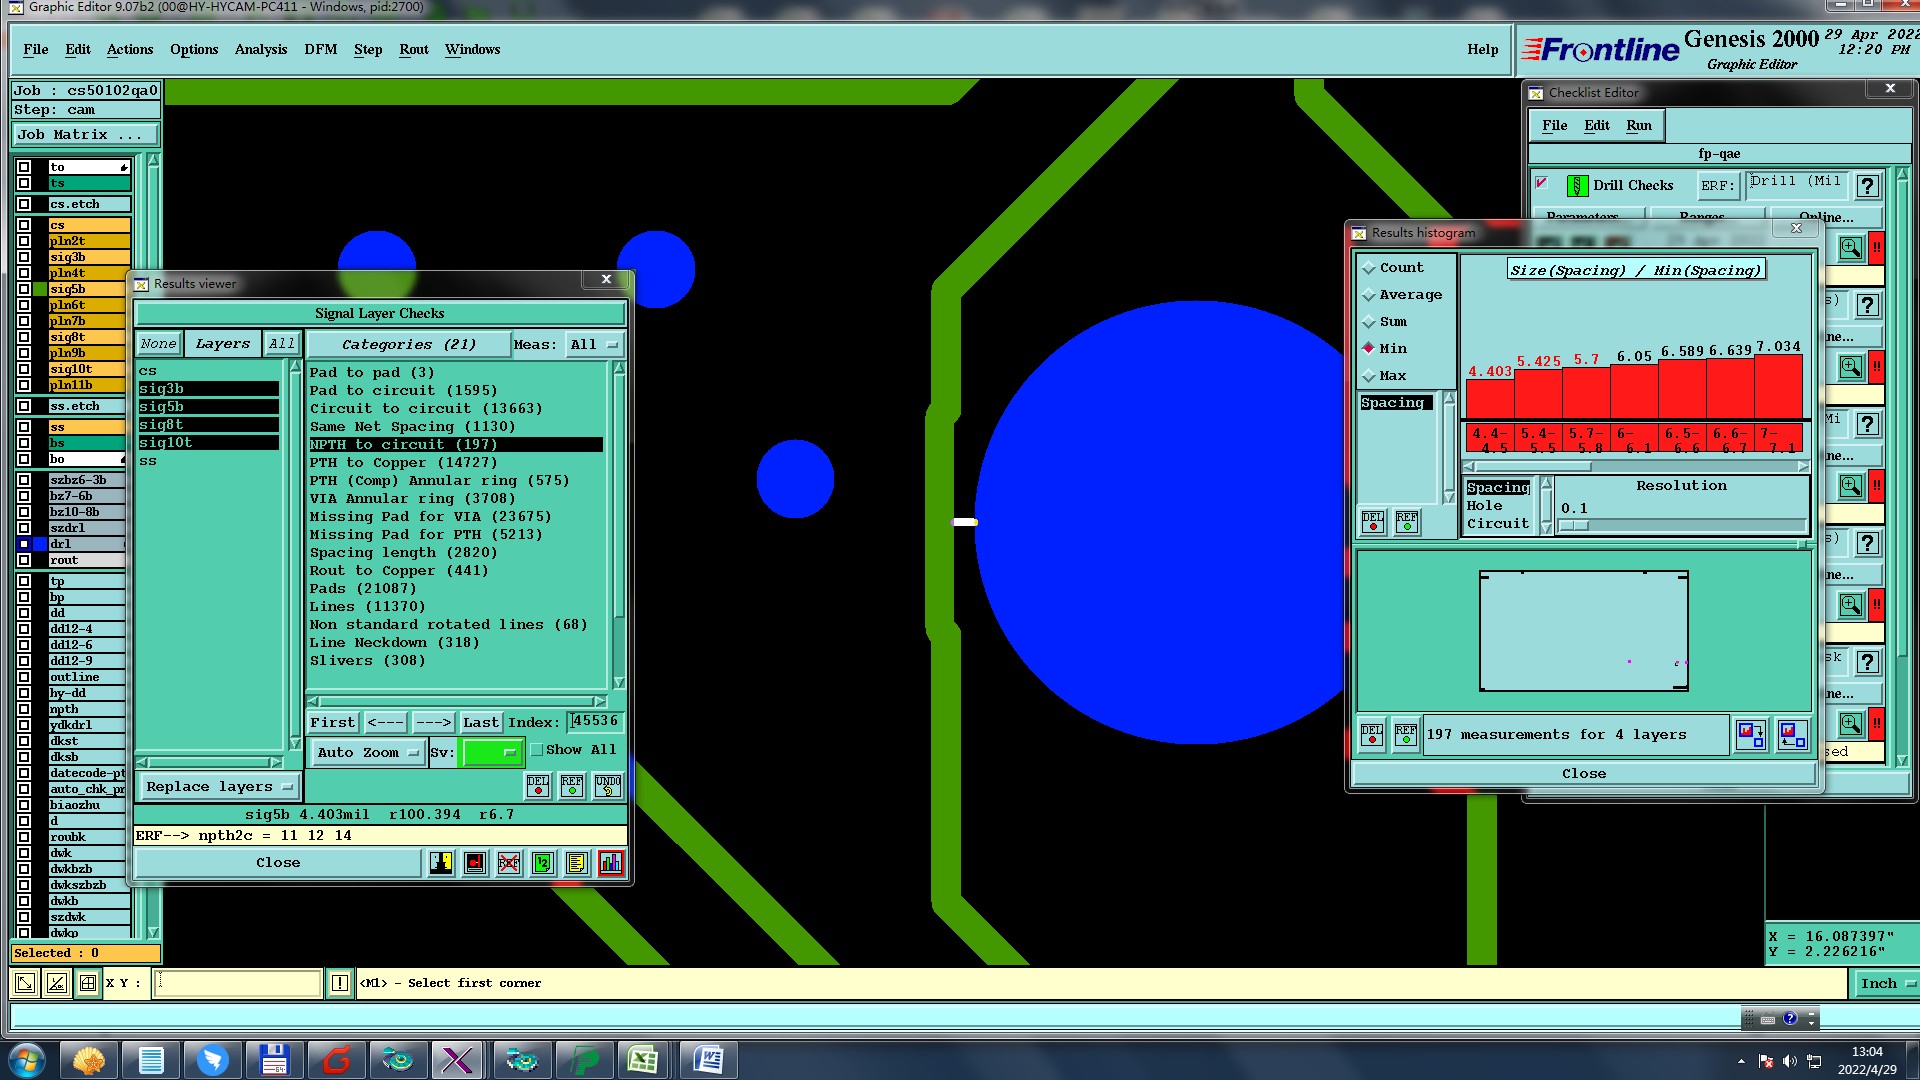Expand the Meas All dropdown
The height and width of the screenshot is (1080, 1920).
(594, 345)
